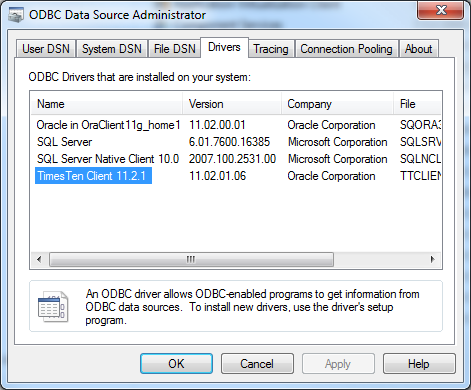The height and width of the screenshot is (390, 471).
Task: Open the System DSN tab
Action: pos(112,49)
